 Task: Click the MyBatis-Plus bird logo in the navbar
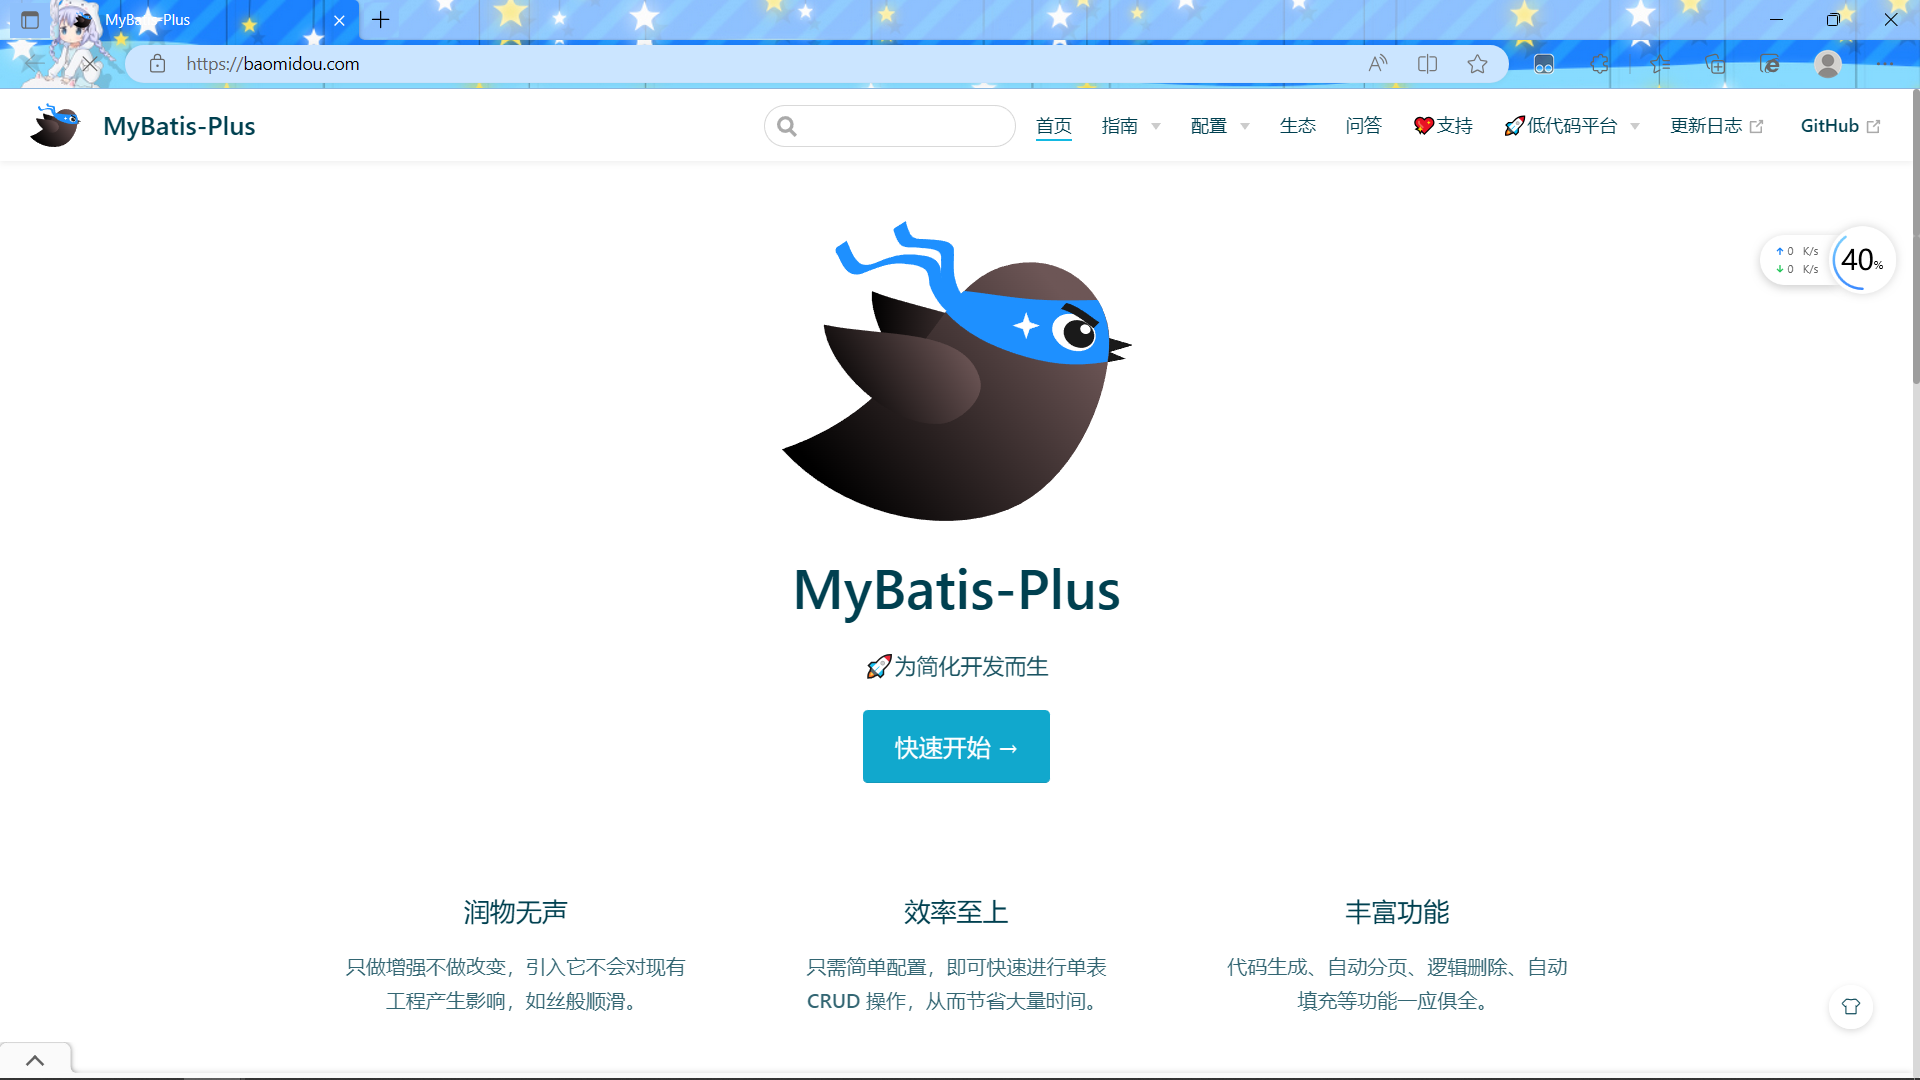(55, 126)
